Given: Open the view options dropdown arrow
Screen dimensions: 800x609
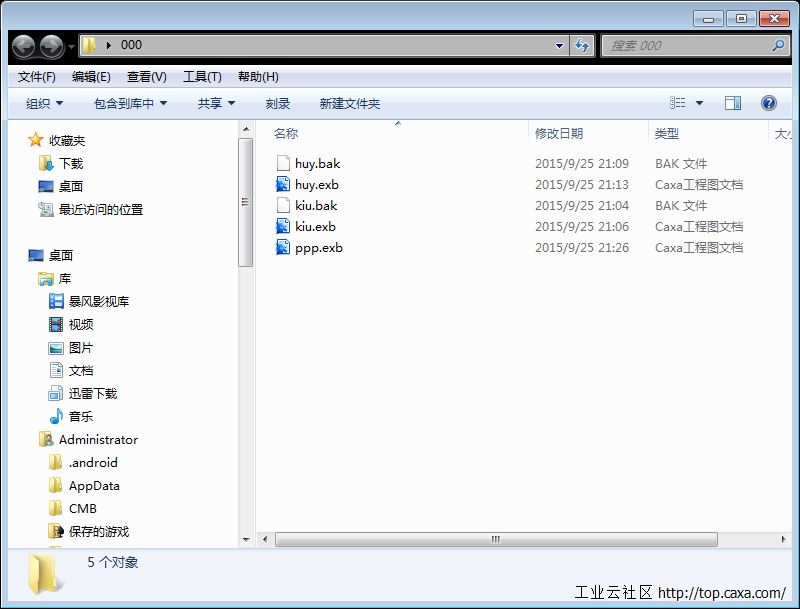Looking at the screenshot, I should tap(699, 104).
